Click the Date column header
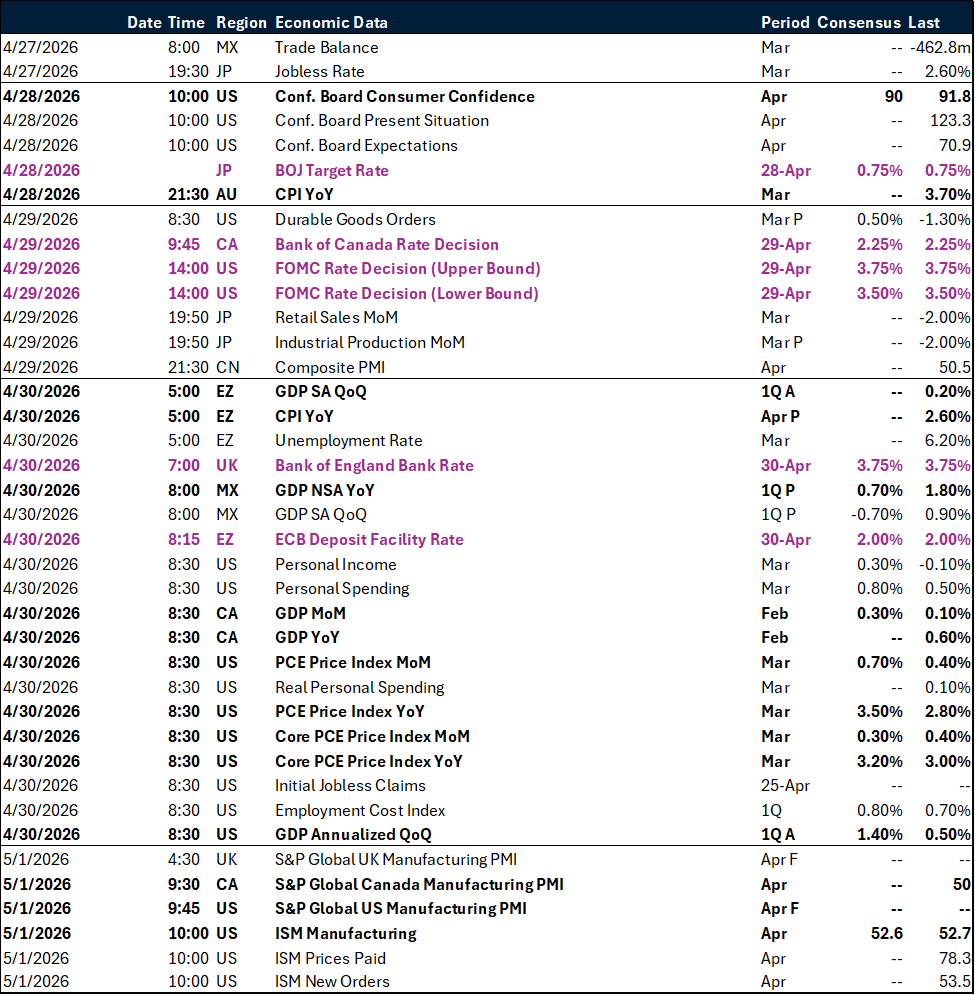The height and width of the screenshot is (995, 975). pos(145,22)
